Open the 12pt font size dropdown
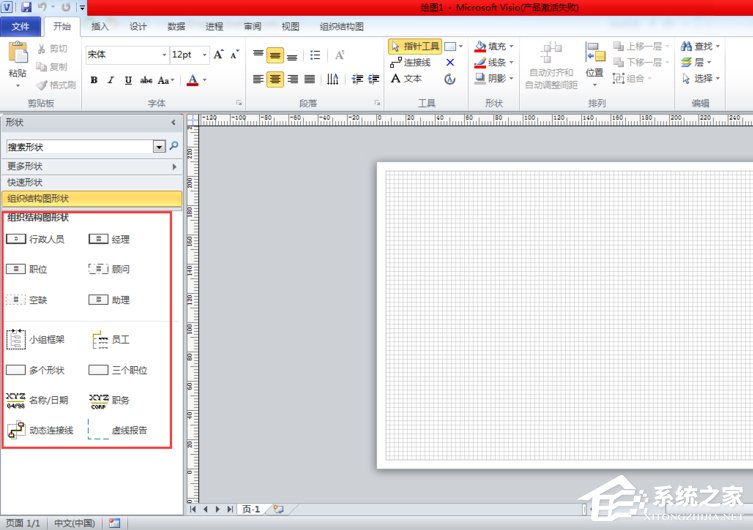Image resolution: width=753 pixels, height=530 pixels. [x=205, y=55]
